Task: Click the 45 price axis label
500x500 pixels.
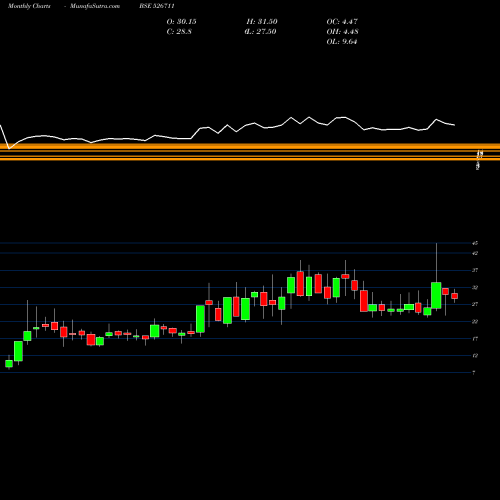Action: pos(475,243)
